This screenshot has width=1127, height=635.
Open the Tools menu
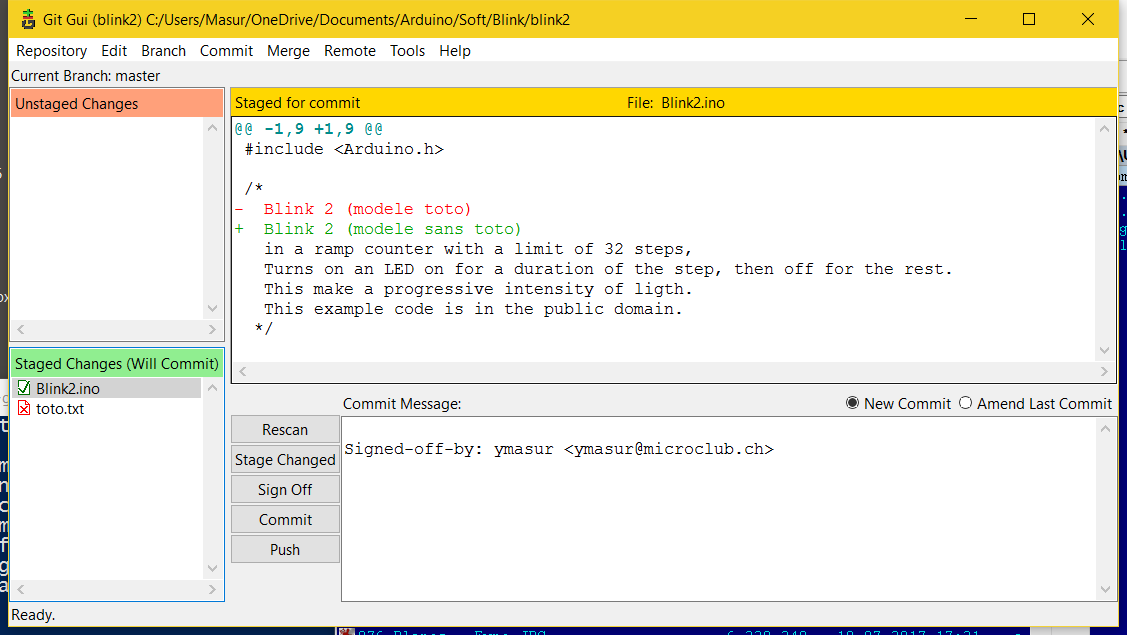[x=408, y=51]
